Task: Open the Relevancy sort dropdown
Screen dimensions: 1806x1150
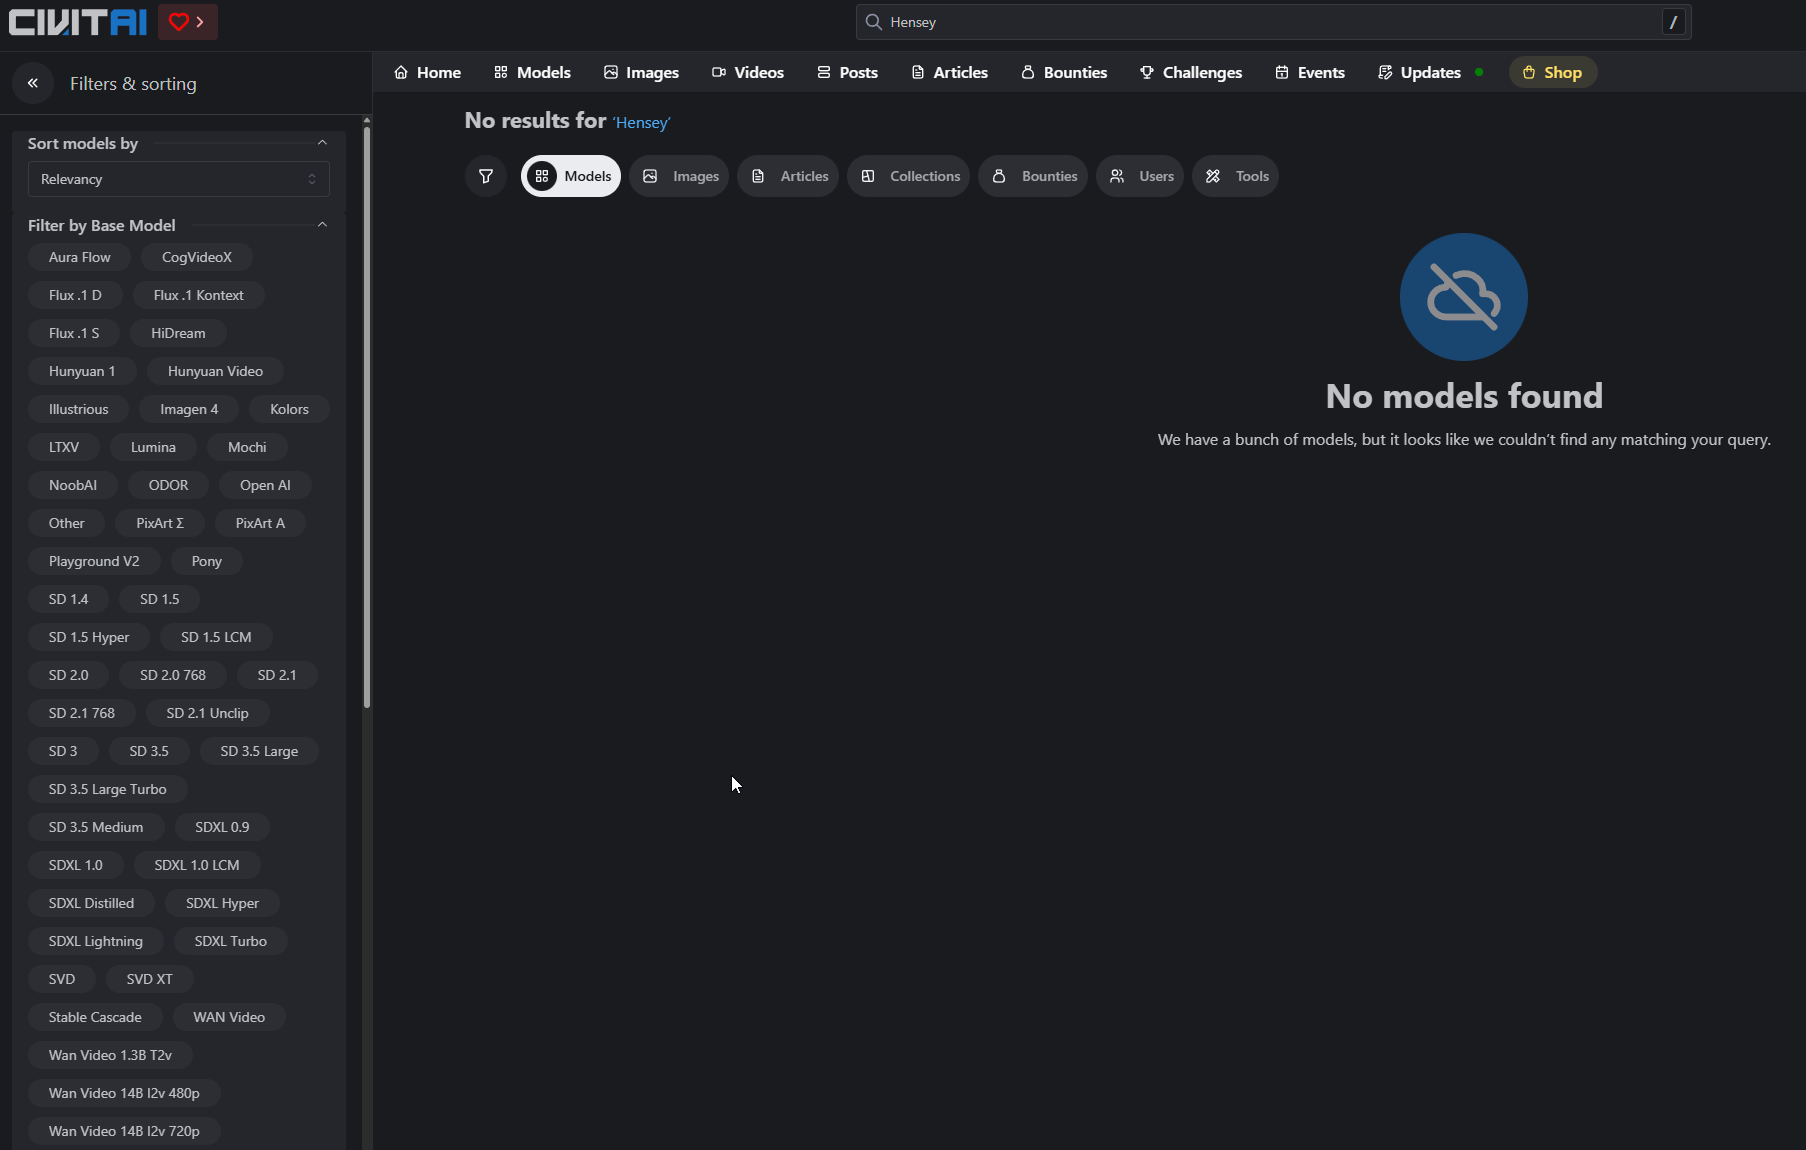Action: (179, 179)
